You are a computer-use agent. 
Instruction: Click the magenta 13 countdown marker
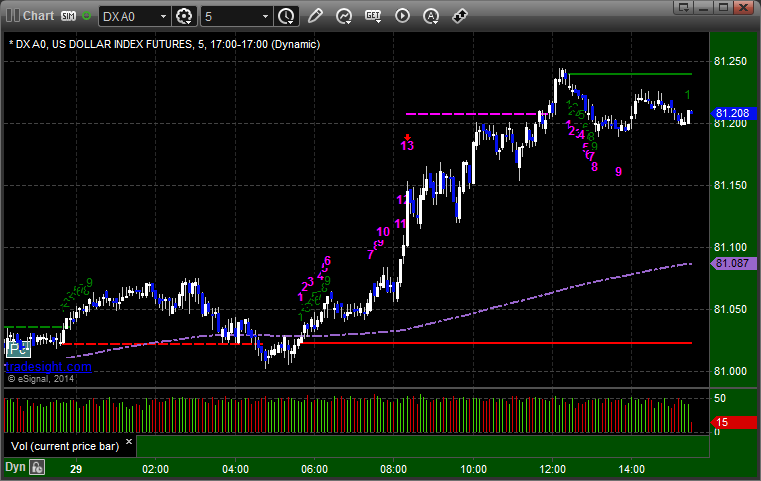pos(407,146)
